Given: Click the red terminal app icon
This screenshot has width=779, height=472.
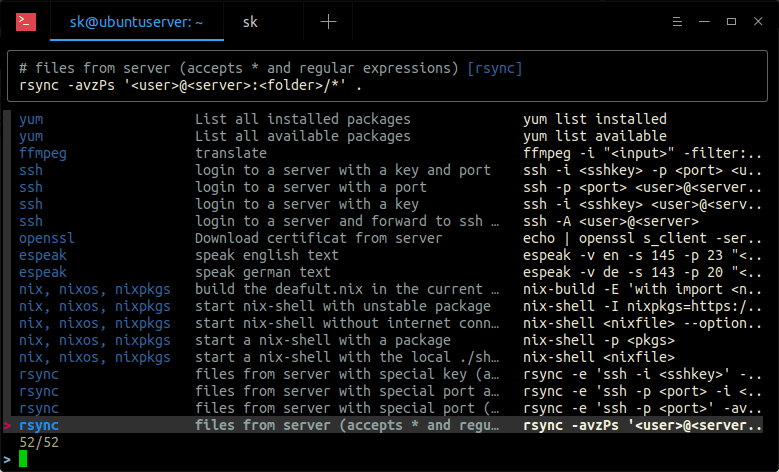Looking at the screenshot, I should point(27,21).
